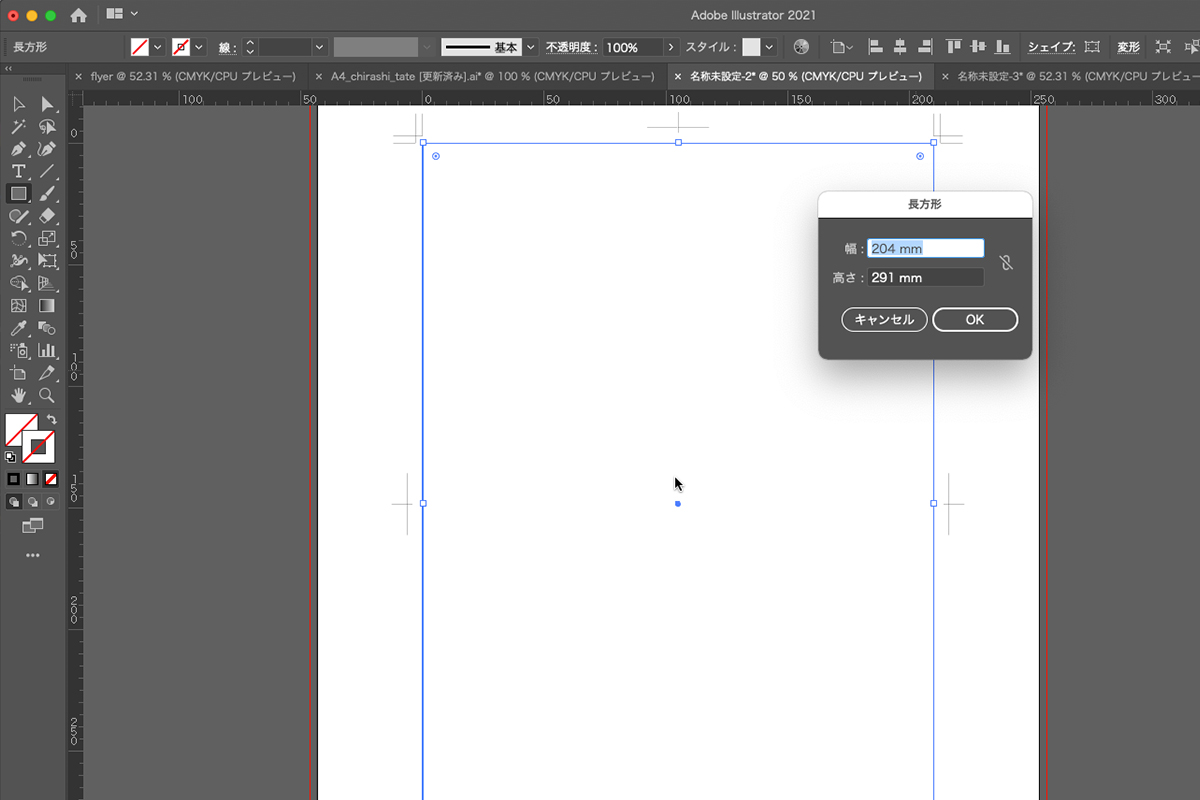
Task: Open the stroke weight dropdown
Action: (320, 47)
